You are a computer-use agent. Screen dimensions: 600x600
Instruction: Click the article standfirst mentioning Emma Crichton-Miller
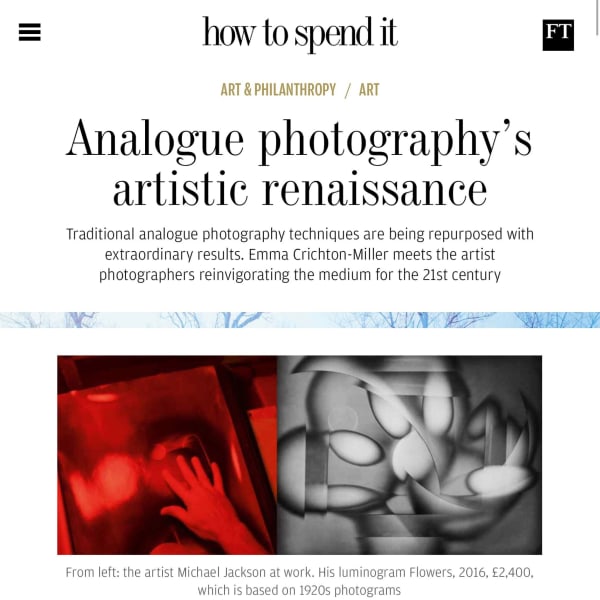pyautogui.click(x=300, y=254)
